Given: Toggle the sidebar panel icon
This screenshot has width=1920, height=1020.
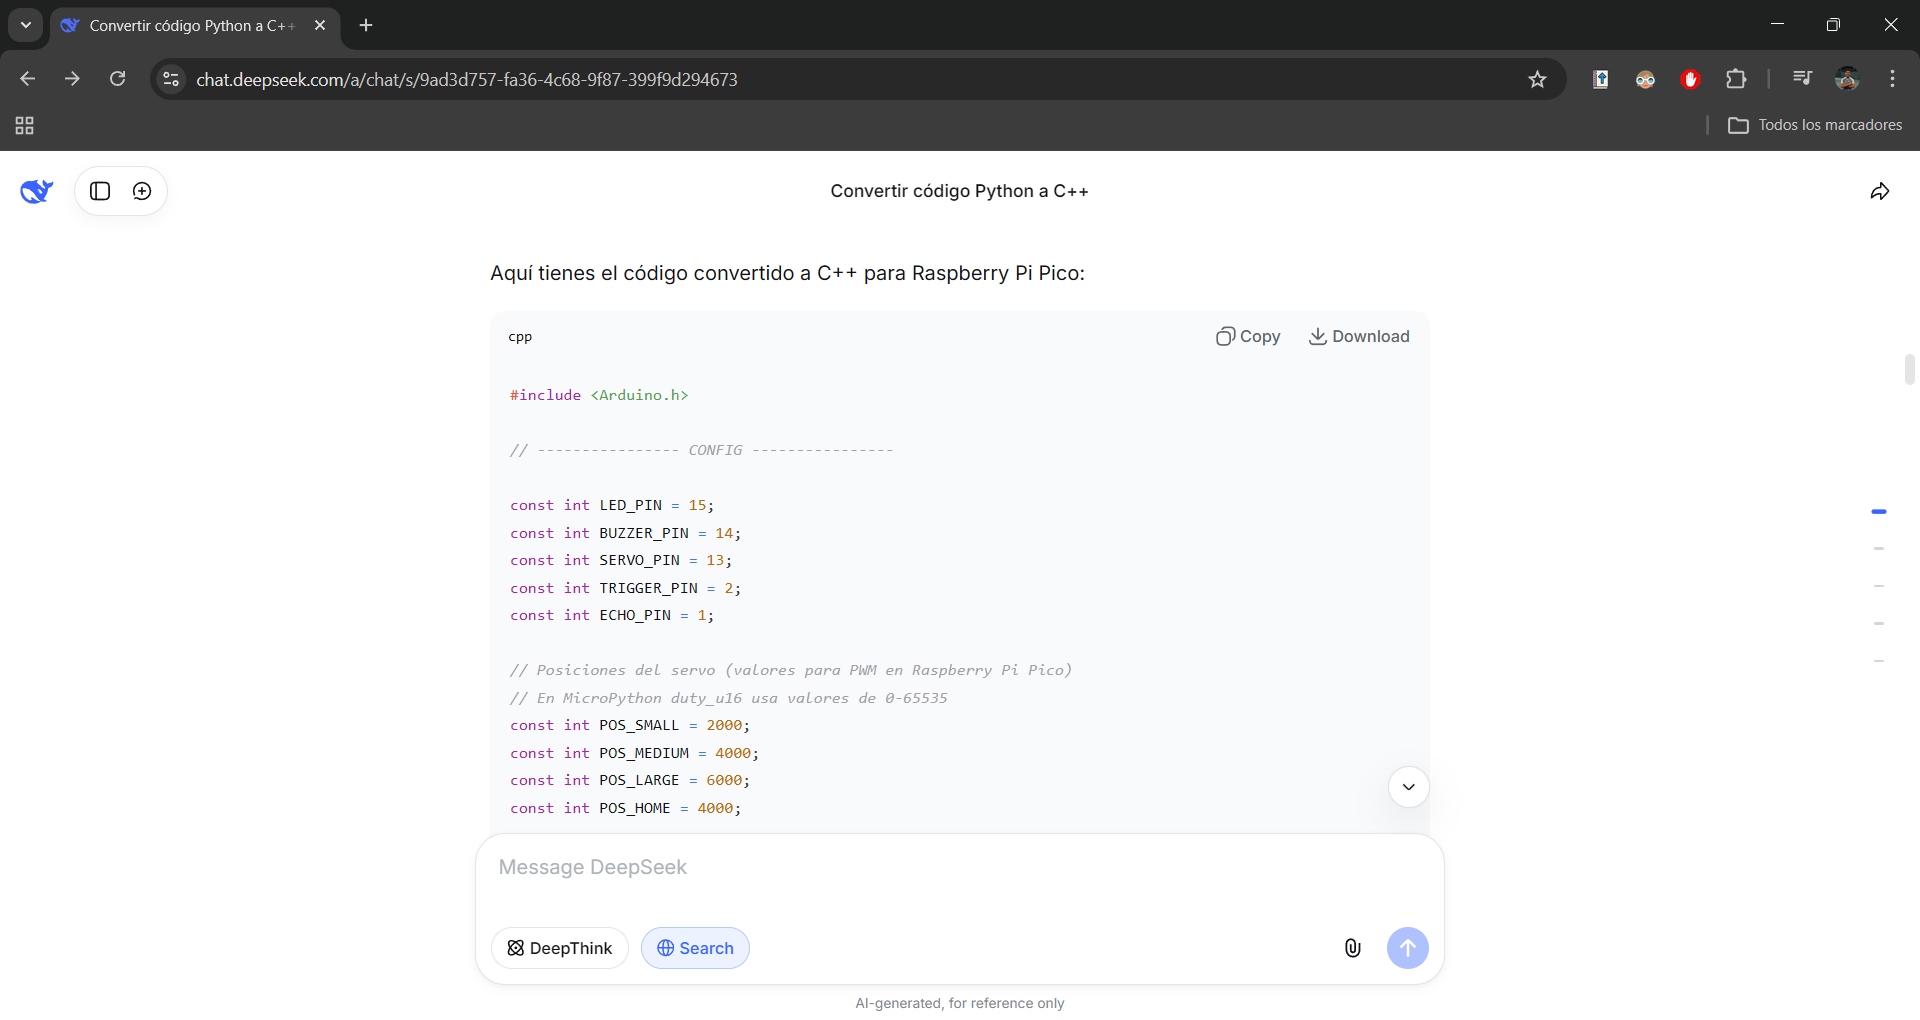Looking at the screenshot, I should tap(100, 191).
